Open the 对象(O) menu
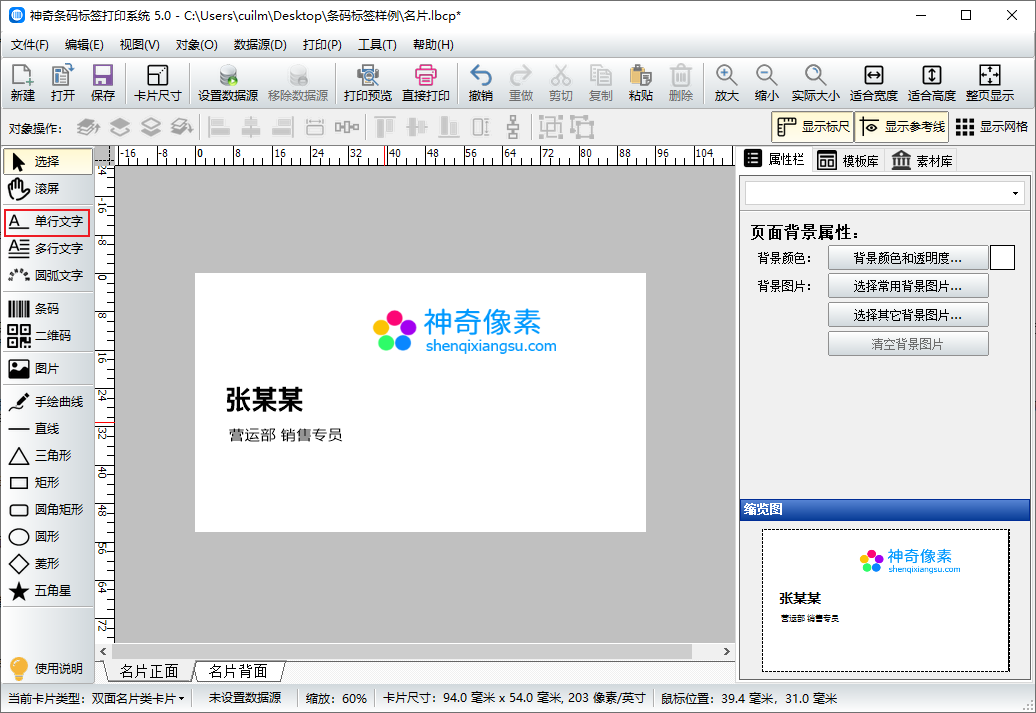 point(196,45)
